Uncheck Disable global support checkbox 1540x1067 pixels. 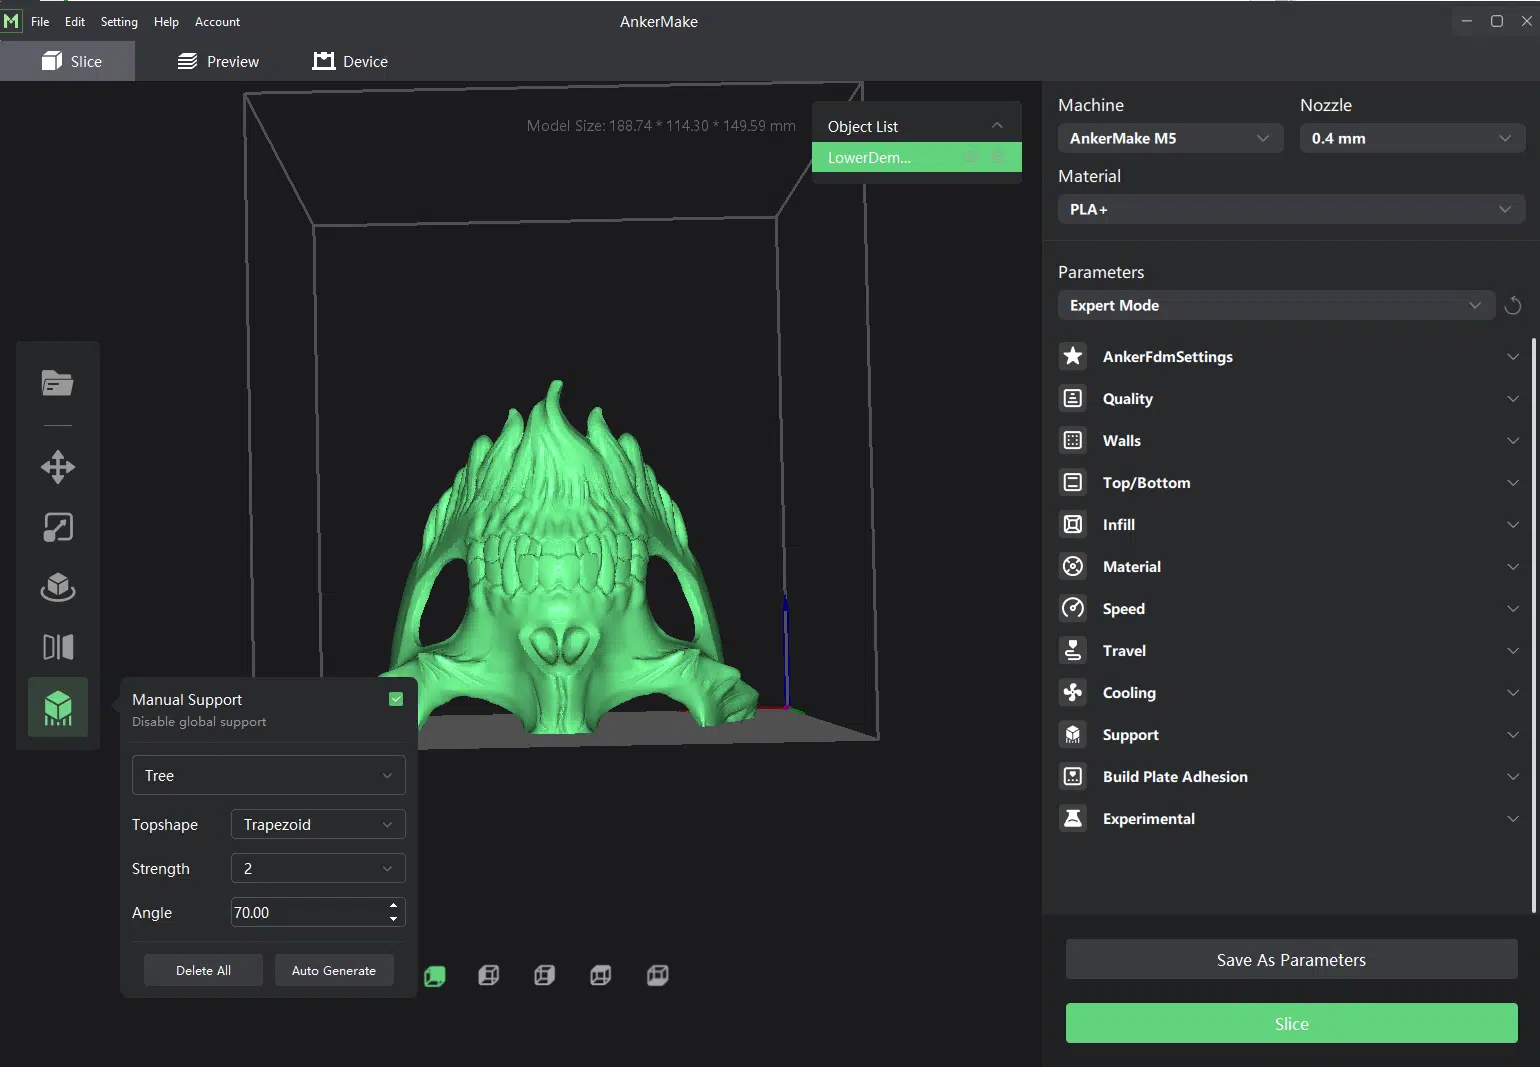[x=396, y=699]
